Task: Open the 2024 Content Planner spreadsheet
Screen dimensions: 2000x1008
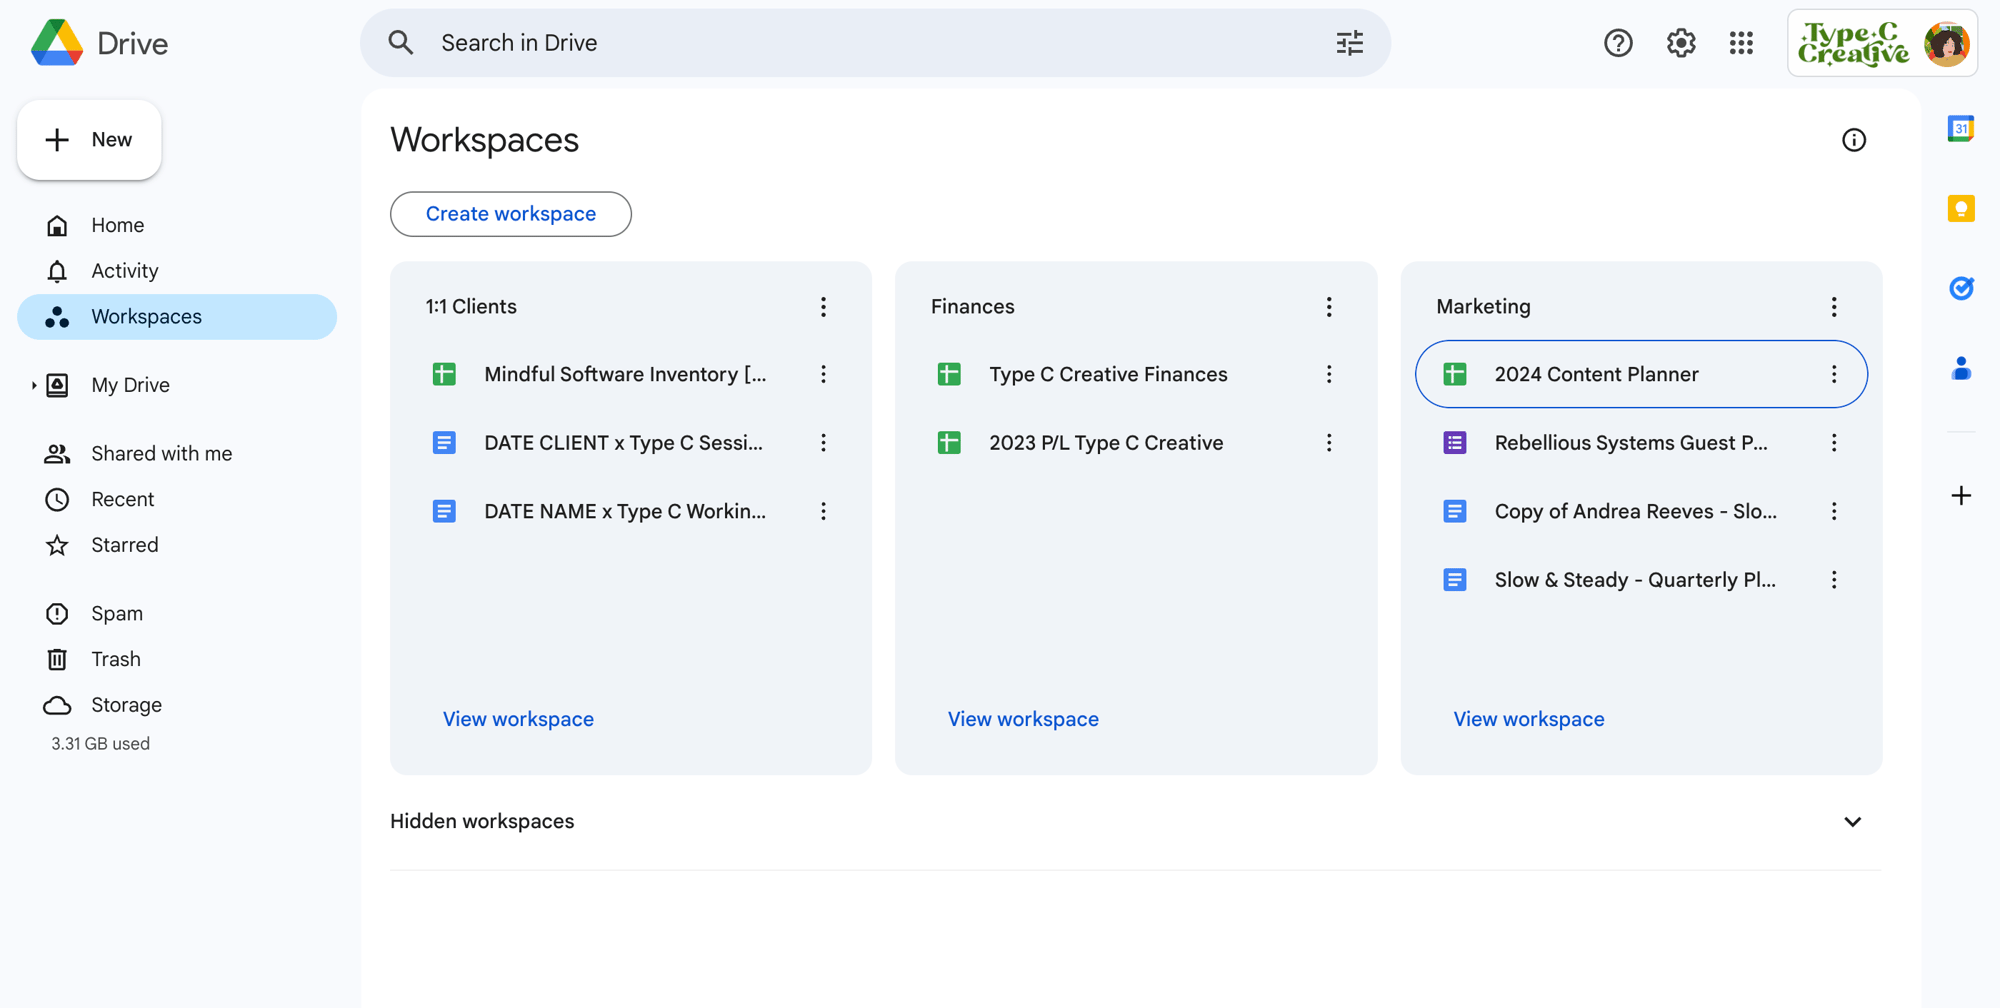Action: [x=1596, y=374]
